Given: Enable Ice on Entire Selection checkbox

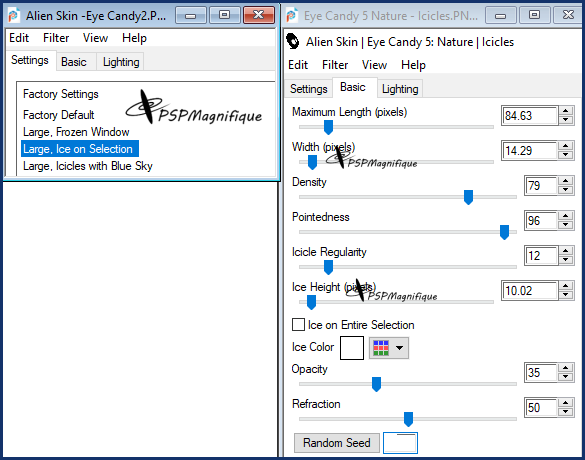Looking at the screenshot, I should click(298, 325).
